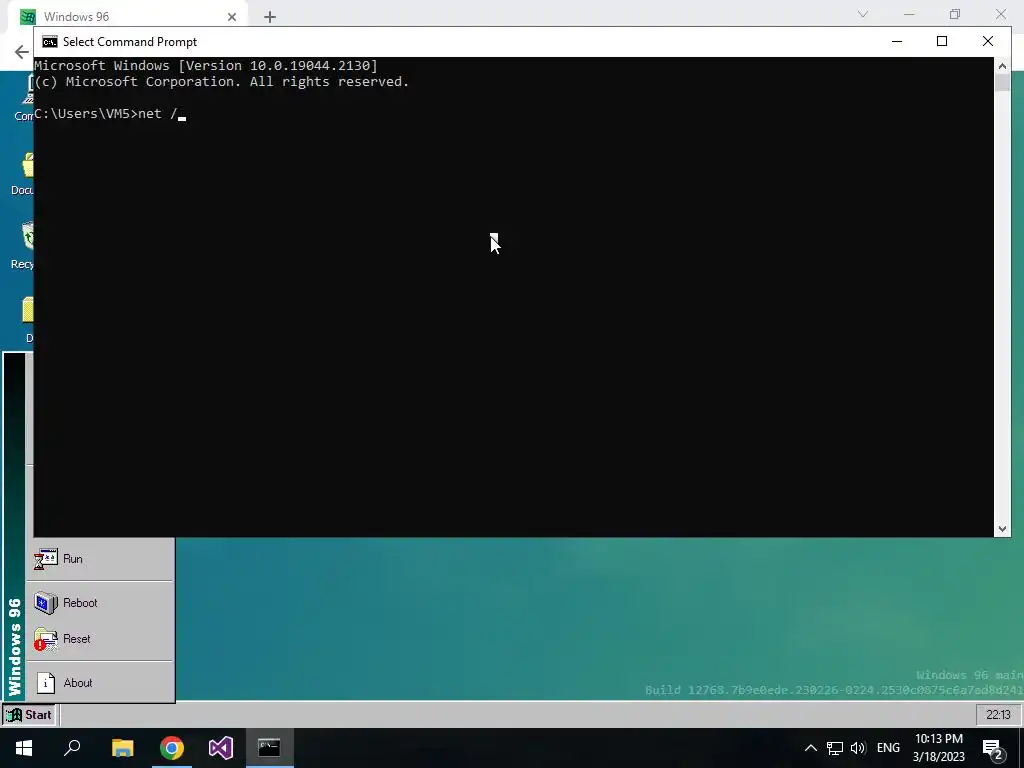Viewport: 1024px width, 768px height.
Task: Open the volume speaker tray icon
Action: click(858, 748)
